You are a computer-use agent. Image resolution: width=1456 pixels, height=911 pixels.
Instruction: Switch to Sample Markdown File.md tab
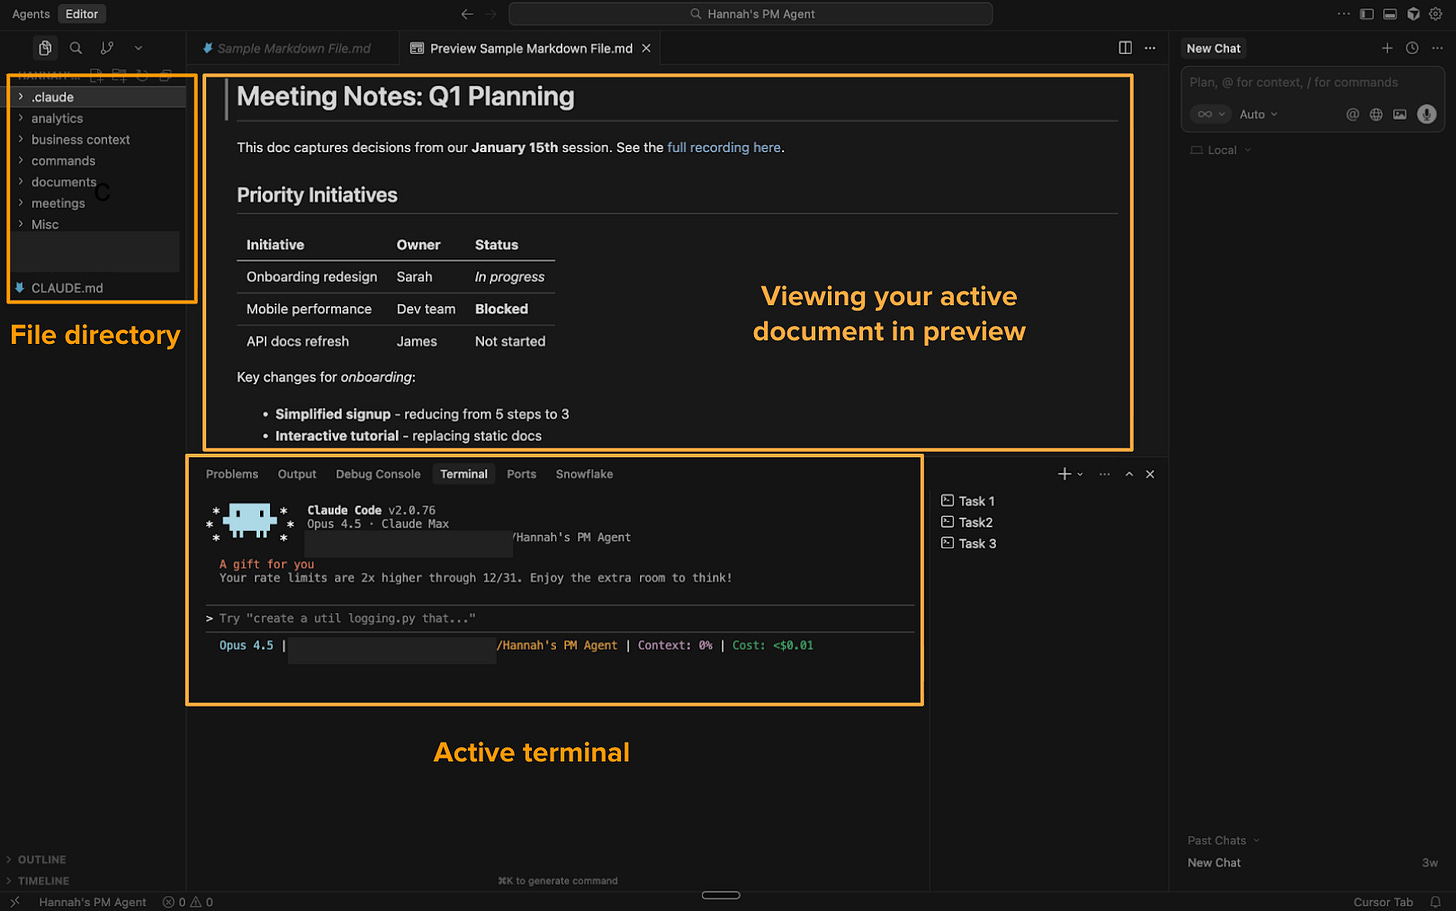click(x=293, y=48)
